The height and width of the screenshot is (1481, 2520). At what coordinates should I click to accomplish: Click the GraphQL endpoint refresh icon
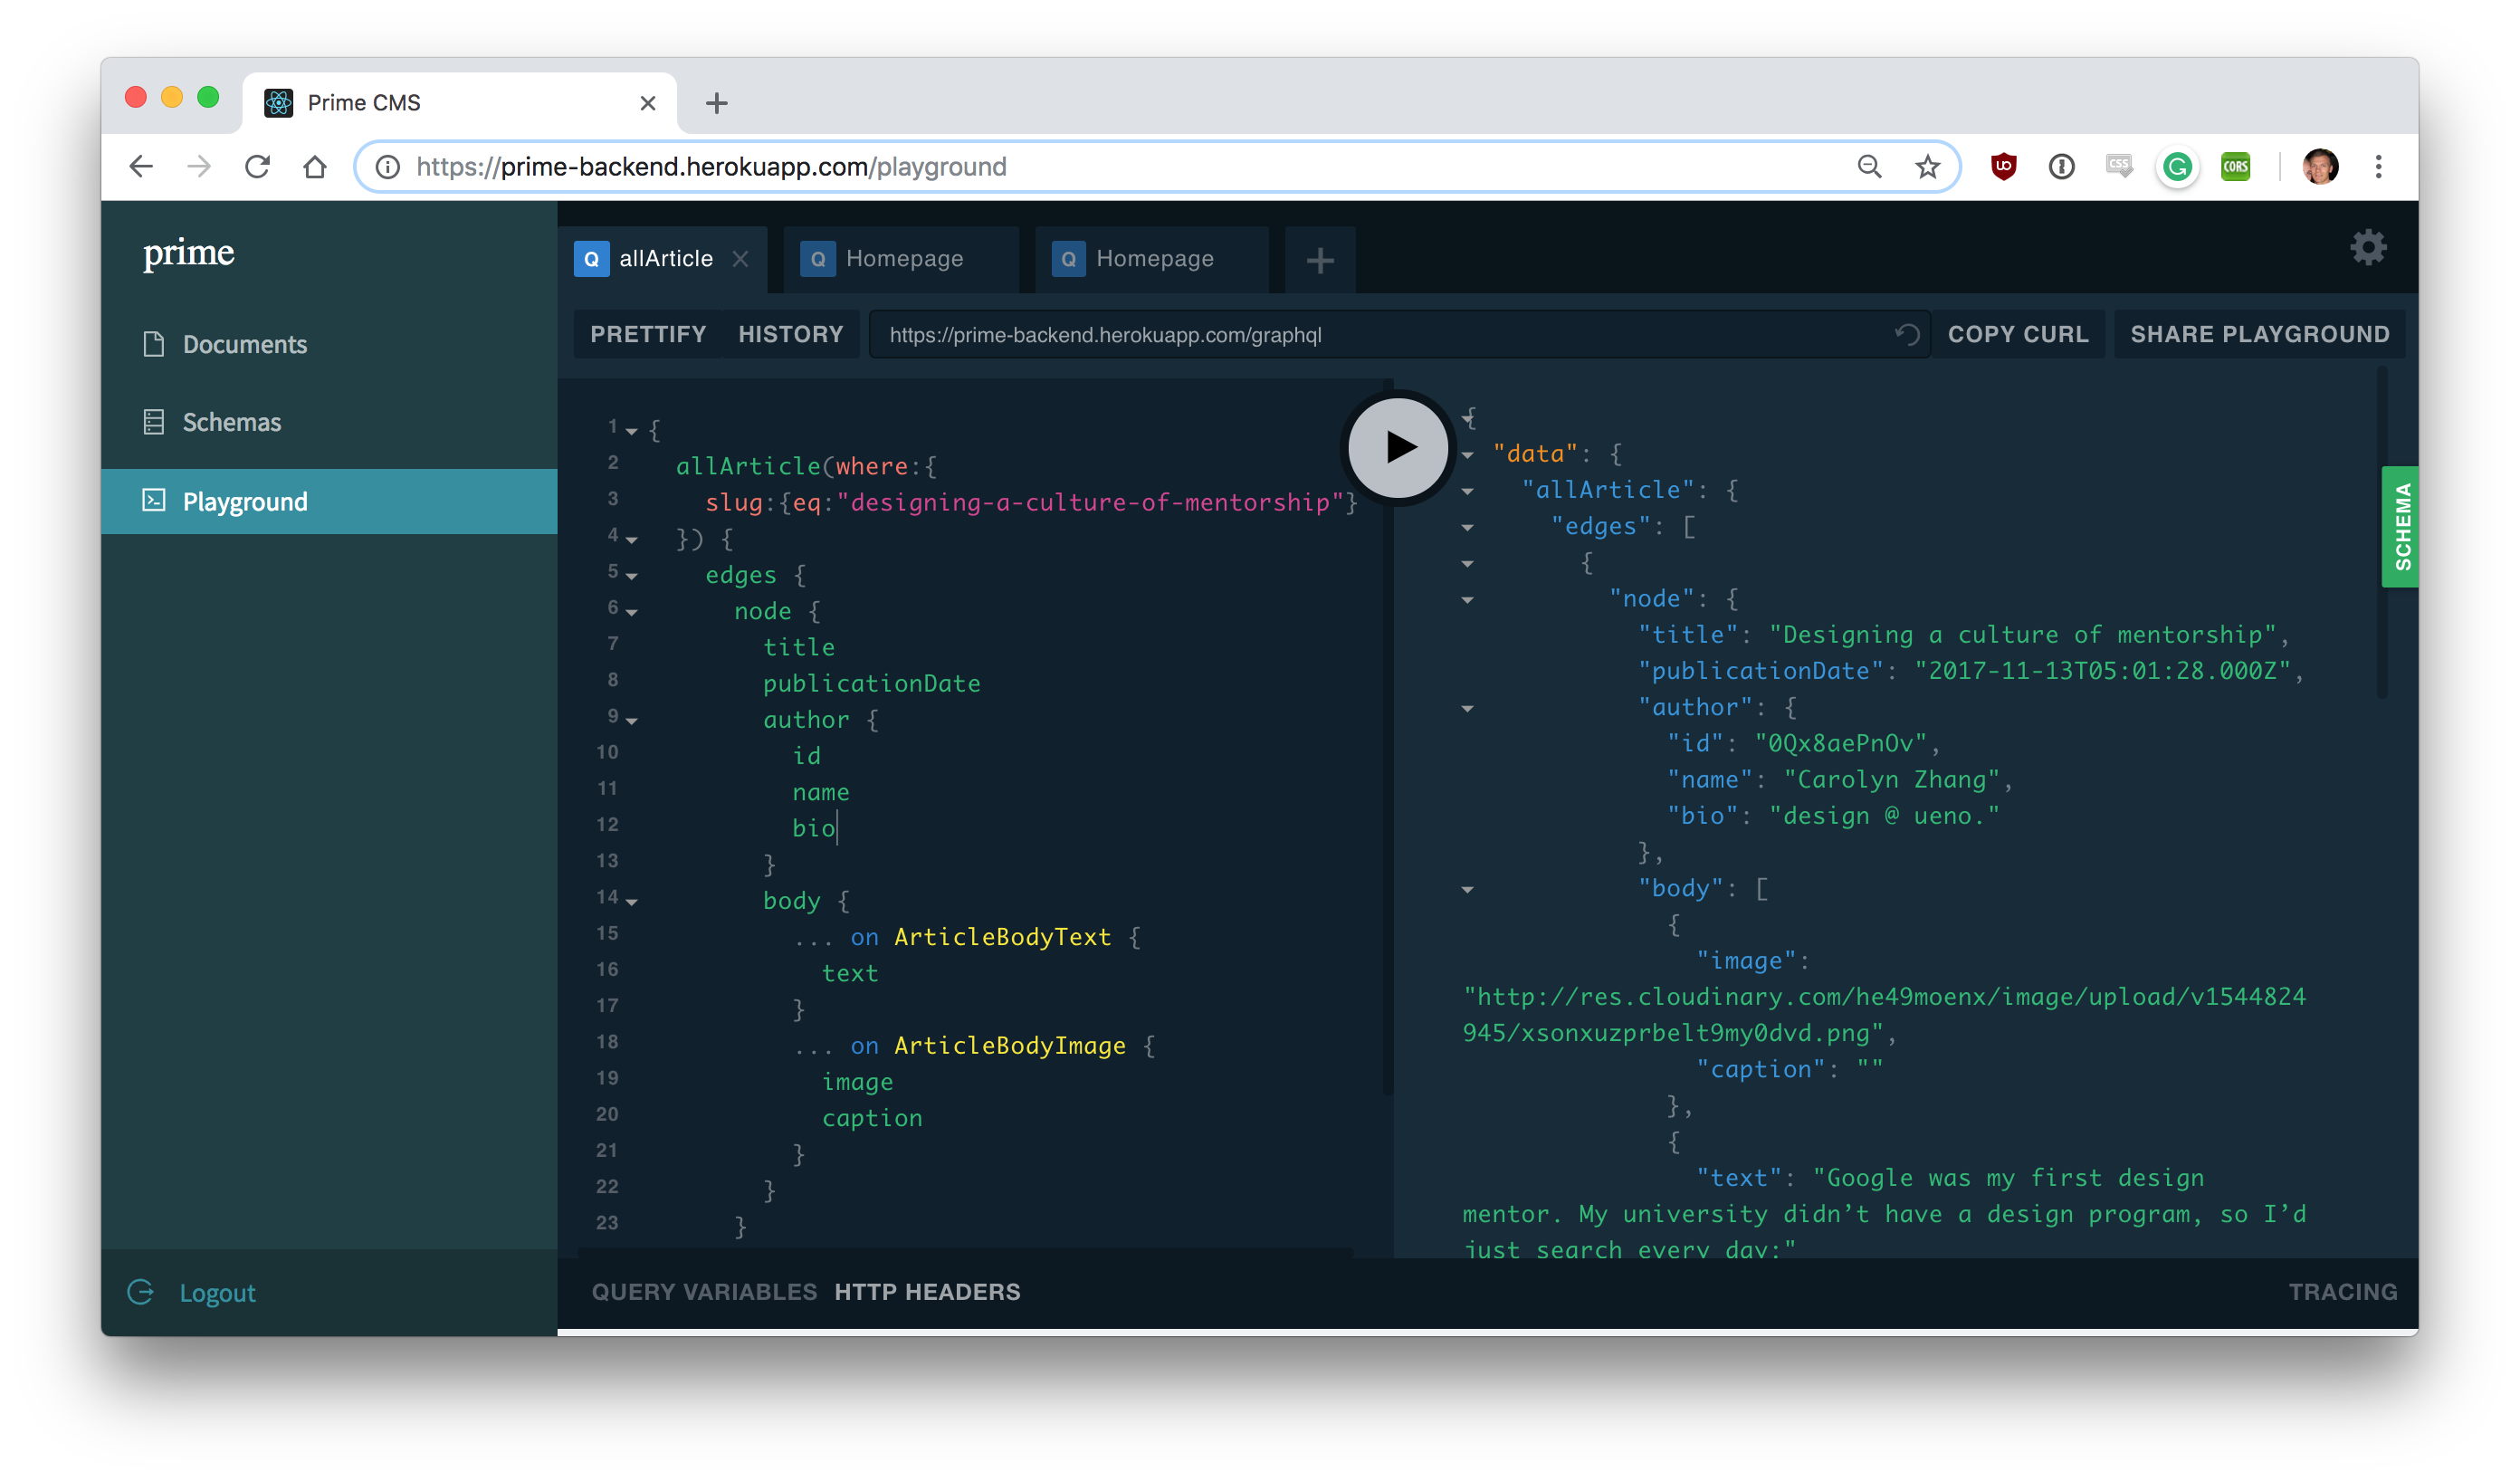click(x=1908, y=333)
